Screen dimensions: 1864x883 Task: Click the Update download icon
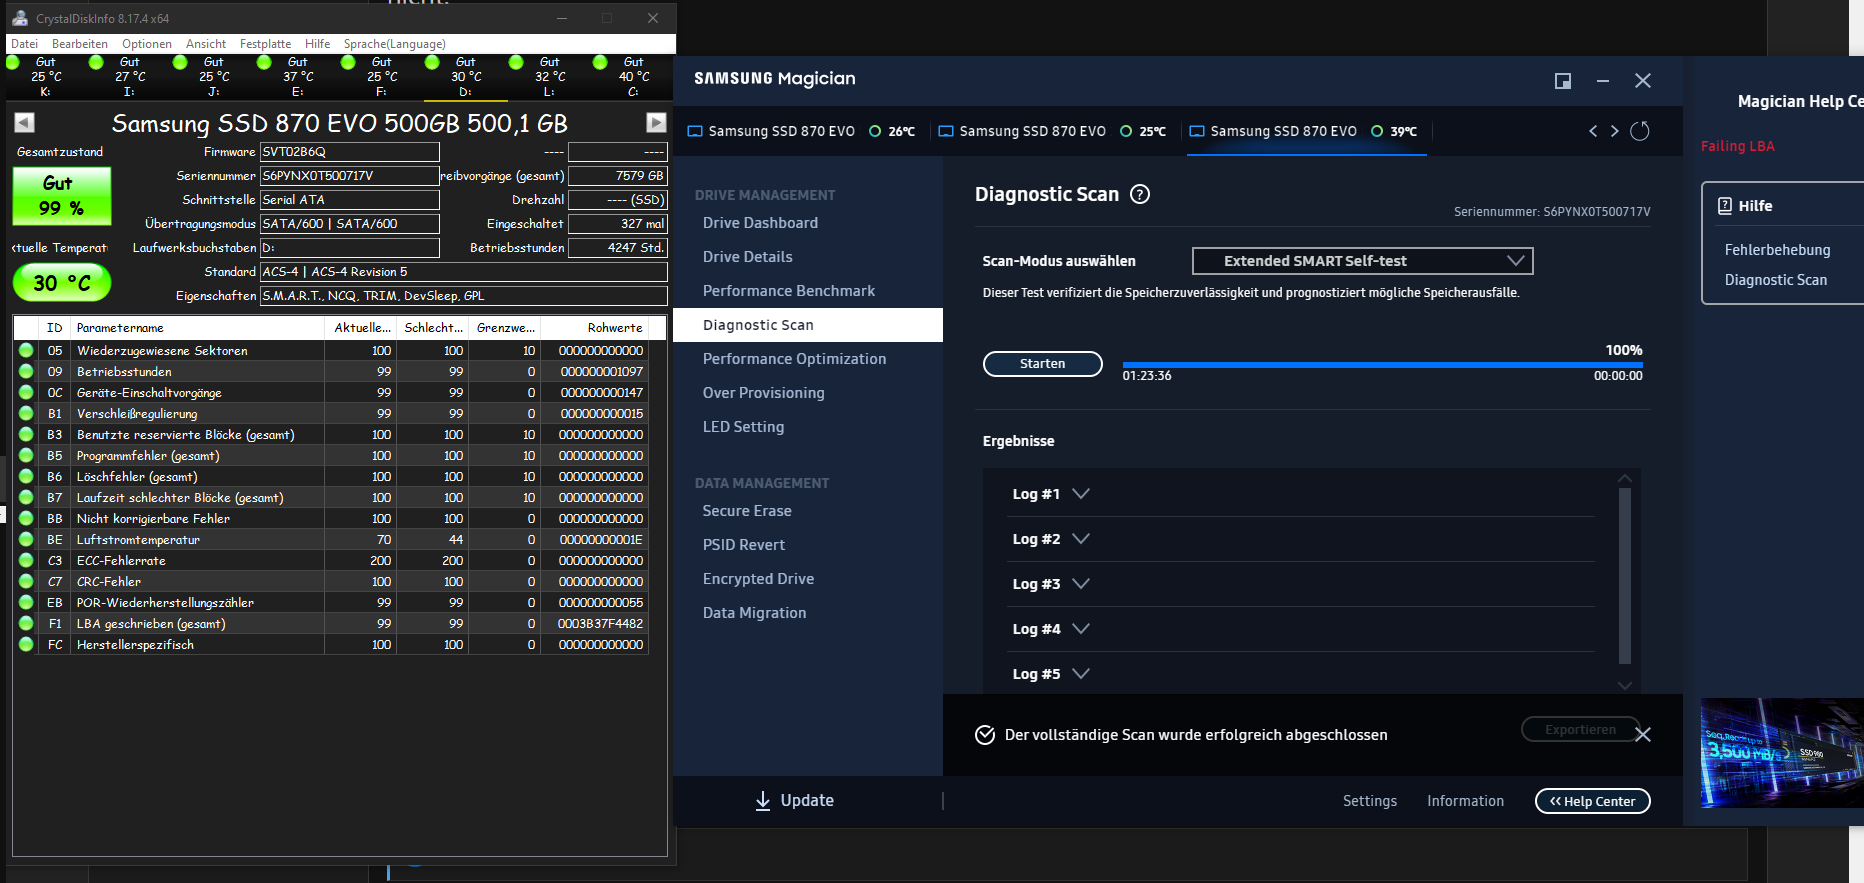[x=763, y=800]
